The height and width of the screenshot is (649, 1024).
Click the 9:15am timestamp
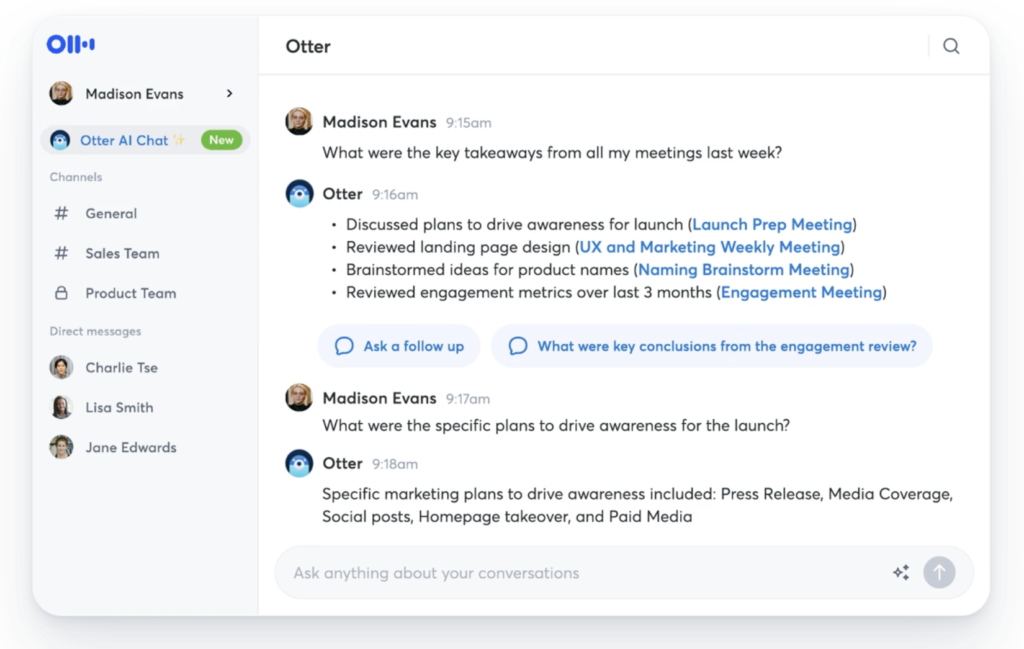[x=469, y=123]
